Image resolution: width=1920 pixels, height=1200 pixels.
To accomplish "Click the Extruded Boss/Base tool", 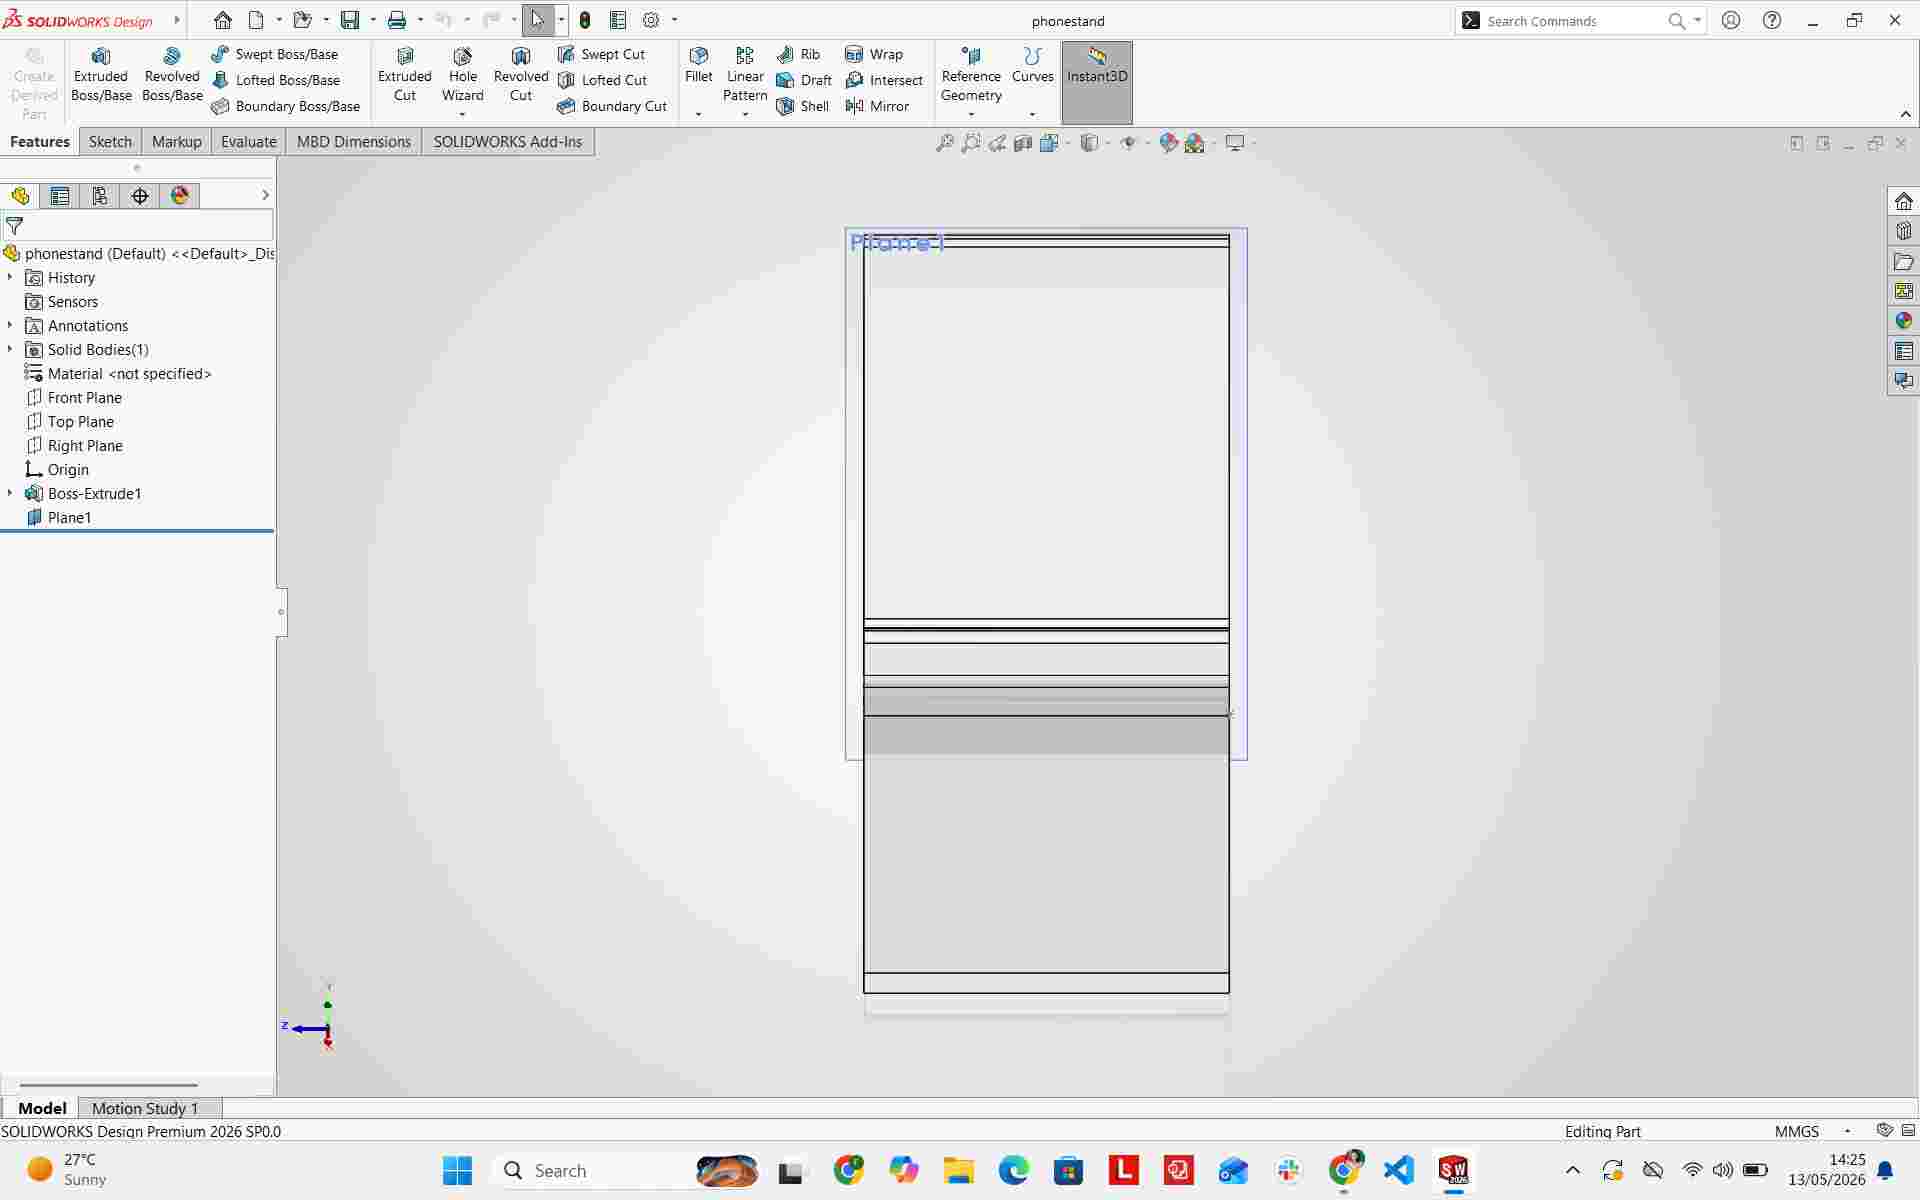I will coord(101,75).
